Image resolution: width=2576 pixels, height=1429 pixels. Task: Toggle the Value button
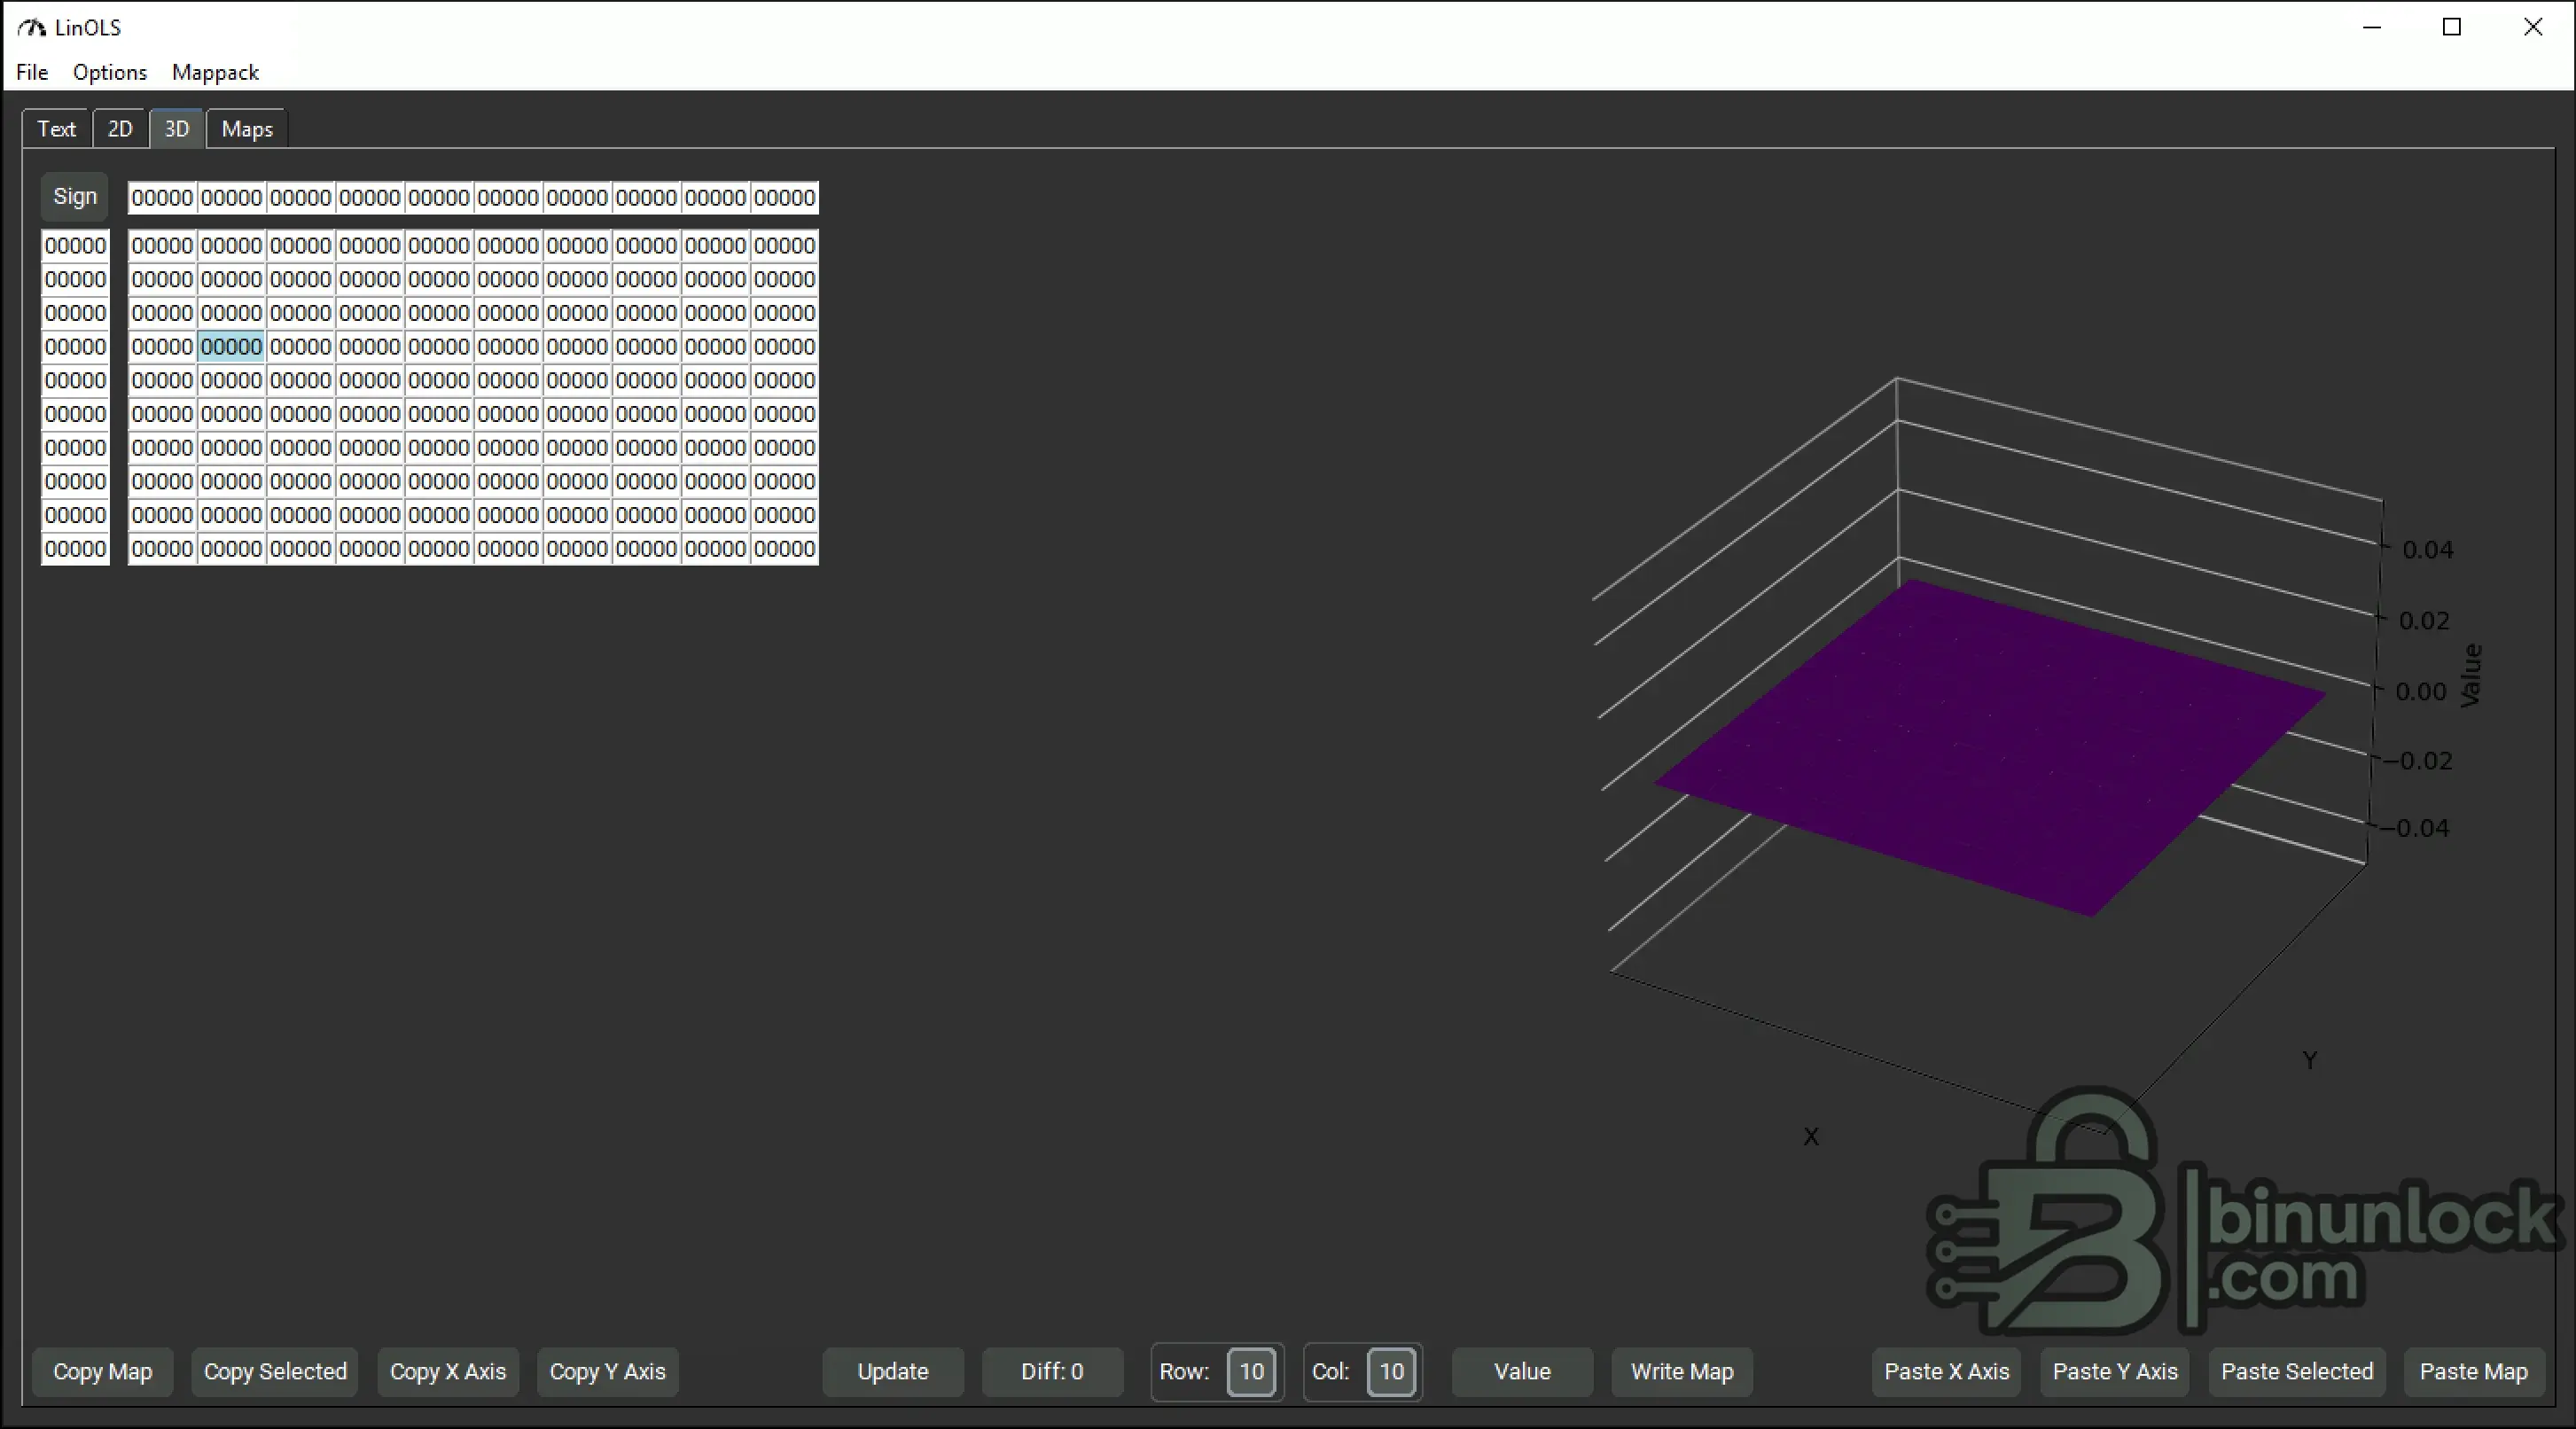(1522, 1372)
